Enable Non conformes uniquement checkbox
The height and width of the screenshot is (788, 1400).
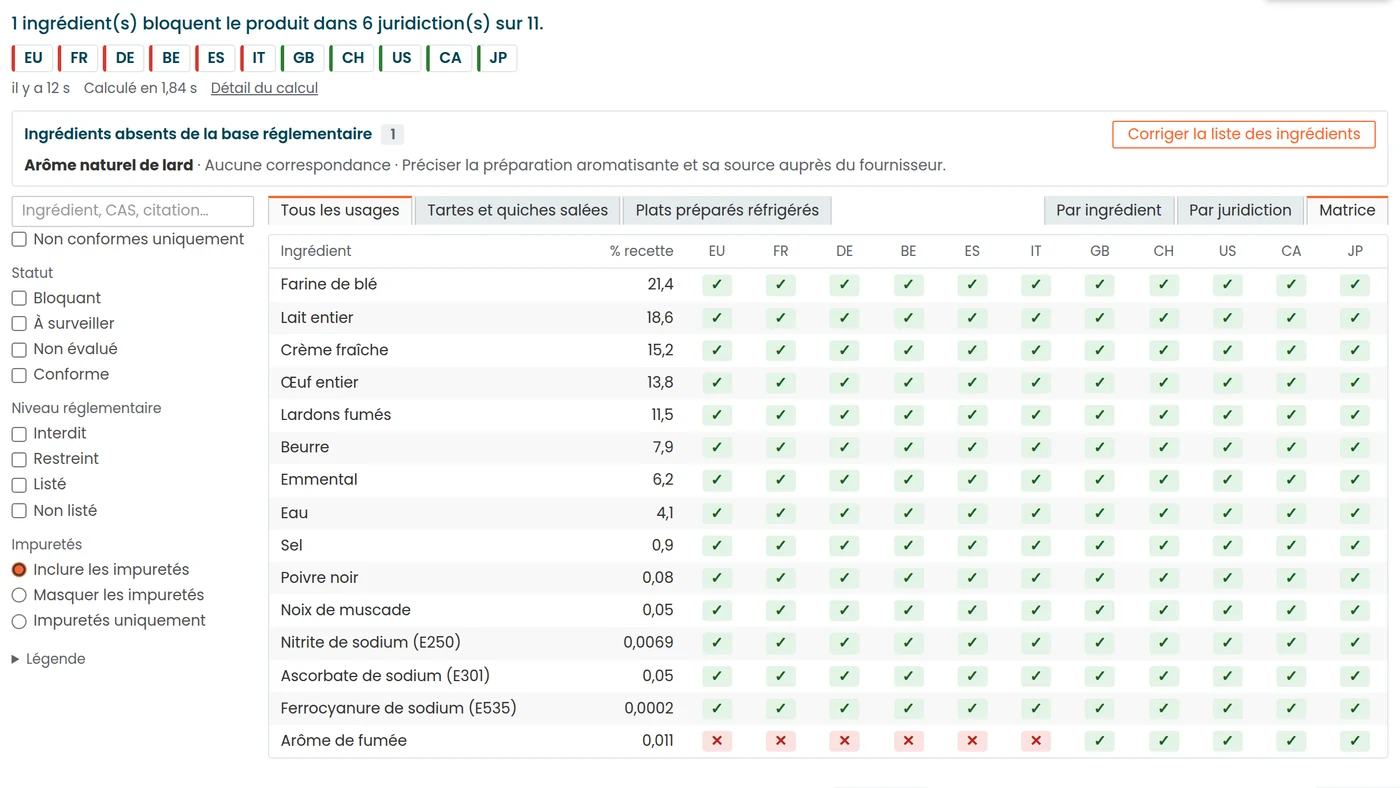(x=19, y=239)
